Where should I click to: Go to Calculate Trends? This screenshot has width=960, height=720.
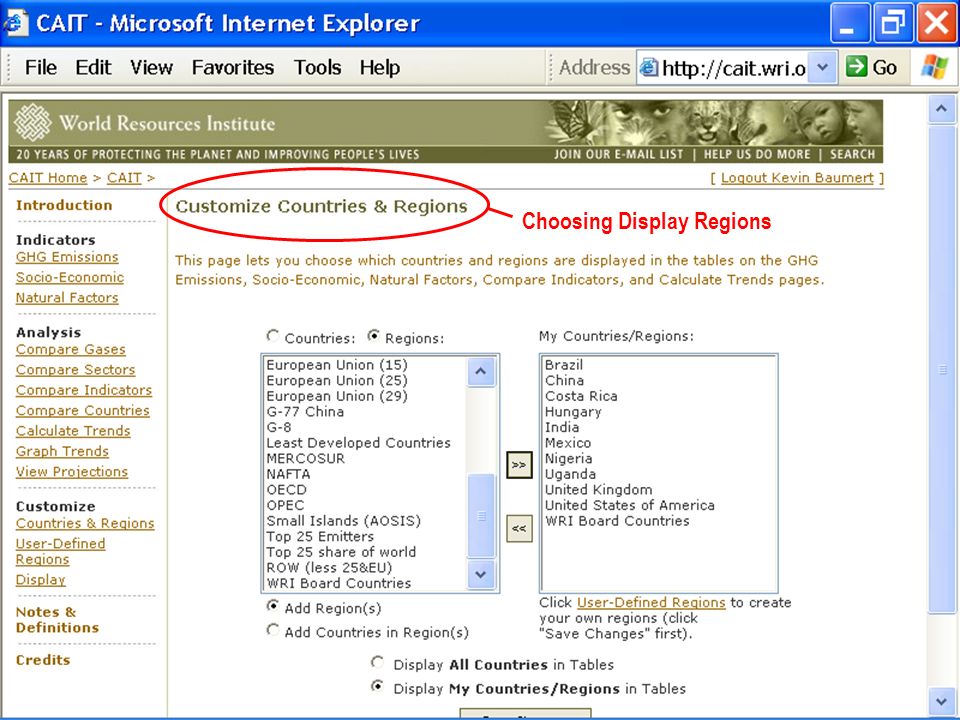pos(73,431)
